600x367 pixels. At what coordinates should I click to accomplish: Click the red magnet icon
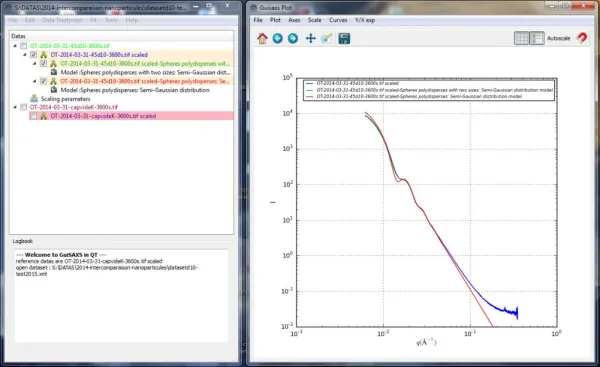click(x=582, y=38)
